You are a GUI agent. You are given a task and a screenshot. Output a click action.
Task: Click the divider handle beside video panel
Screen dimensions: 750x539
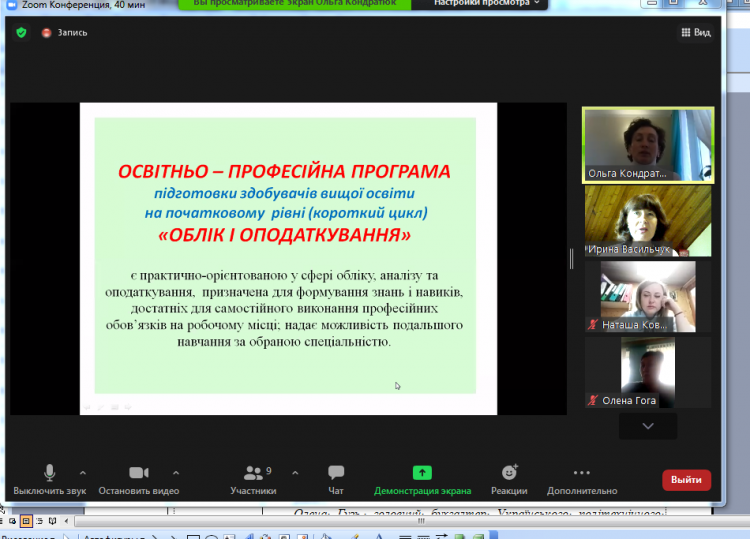(x=571, y=258)
